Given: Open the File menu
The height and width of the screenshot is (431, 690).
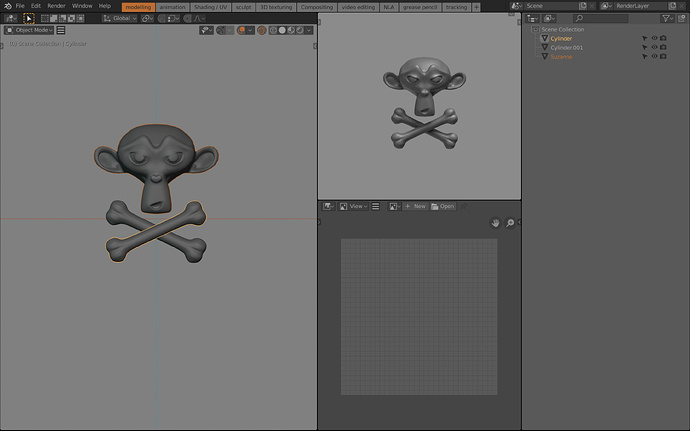Looking at the screenshot, I should pyautogui.click(x=20, y=6).
